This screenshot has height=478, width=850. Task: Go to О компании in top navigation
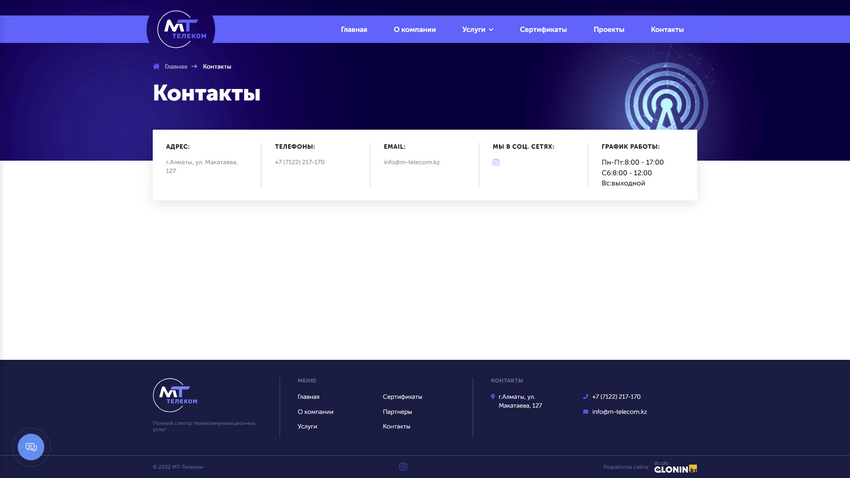pos(415,30)
